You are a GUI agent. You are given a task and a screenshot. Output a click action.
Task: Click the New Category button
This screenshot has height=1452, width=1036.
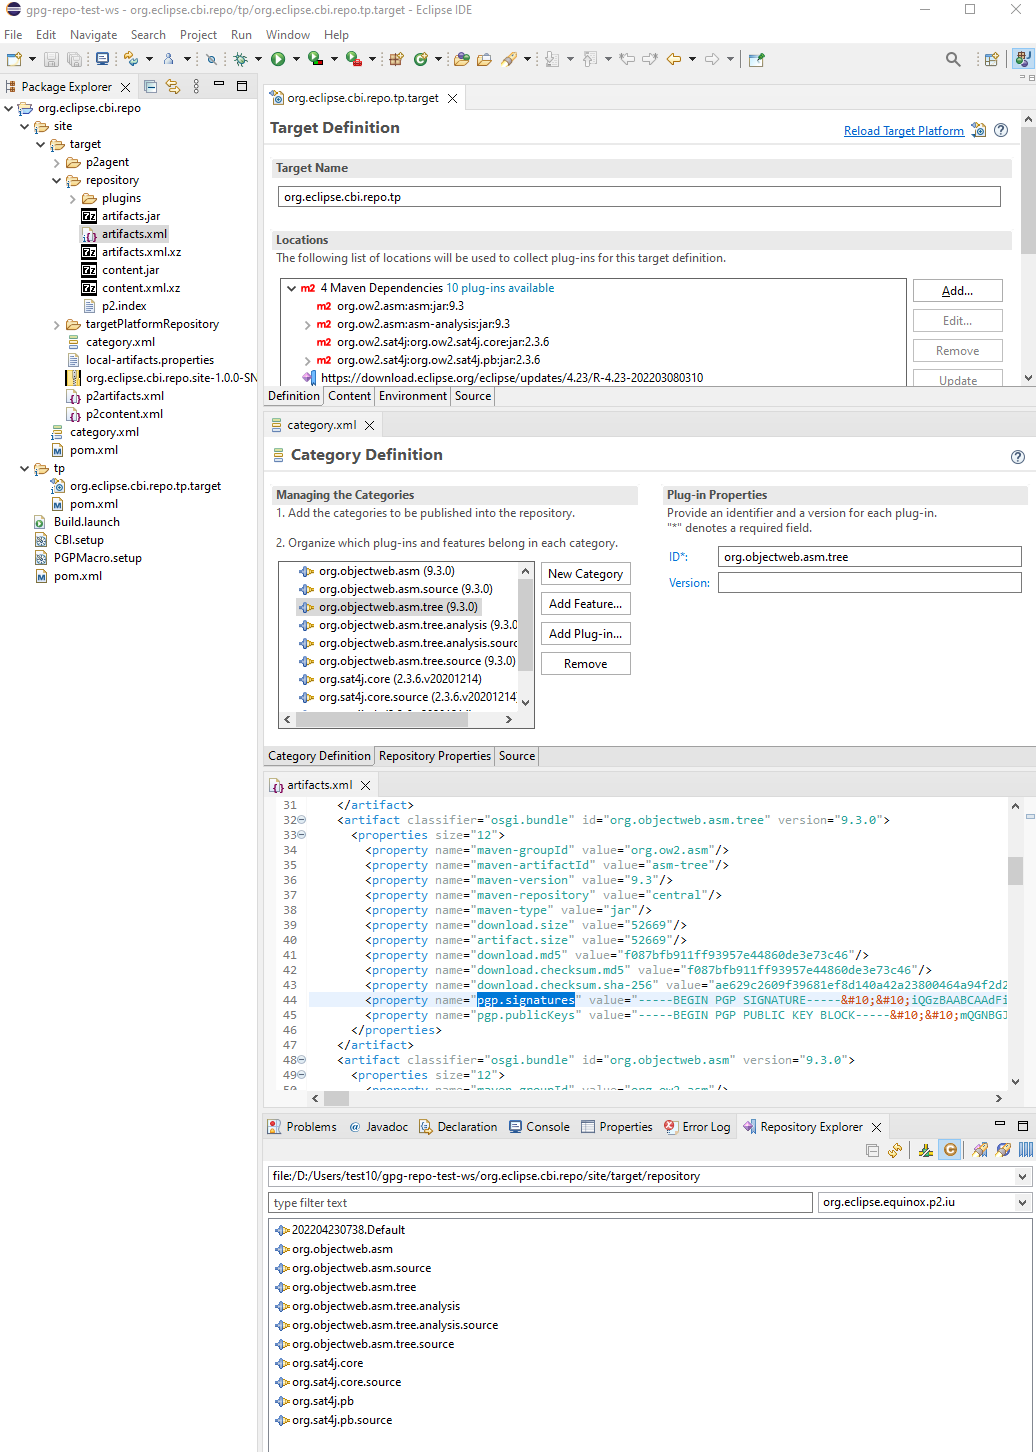[x=586, y=574]
